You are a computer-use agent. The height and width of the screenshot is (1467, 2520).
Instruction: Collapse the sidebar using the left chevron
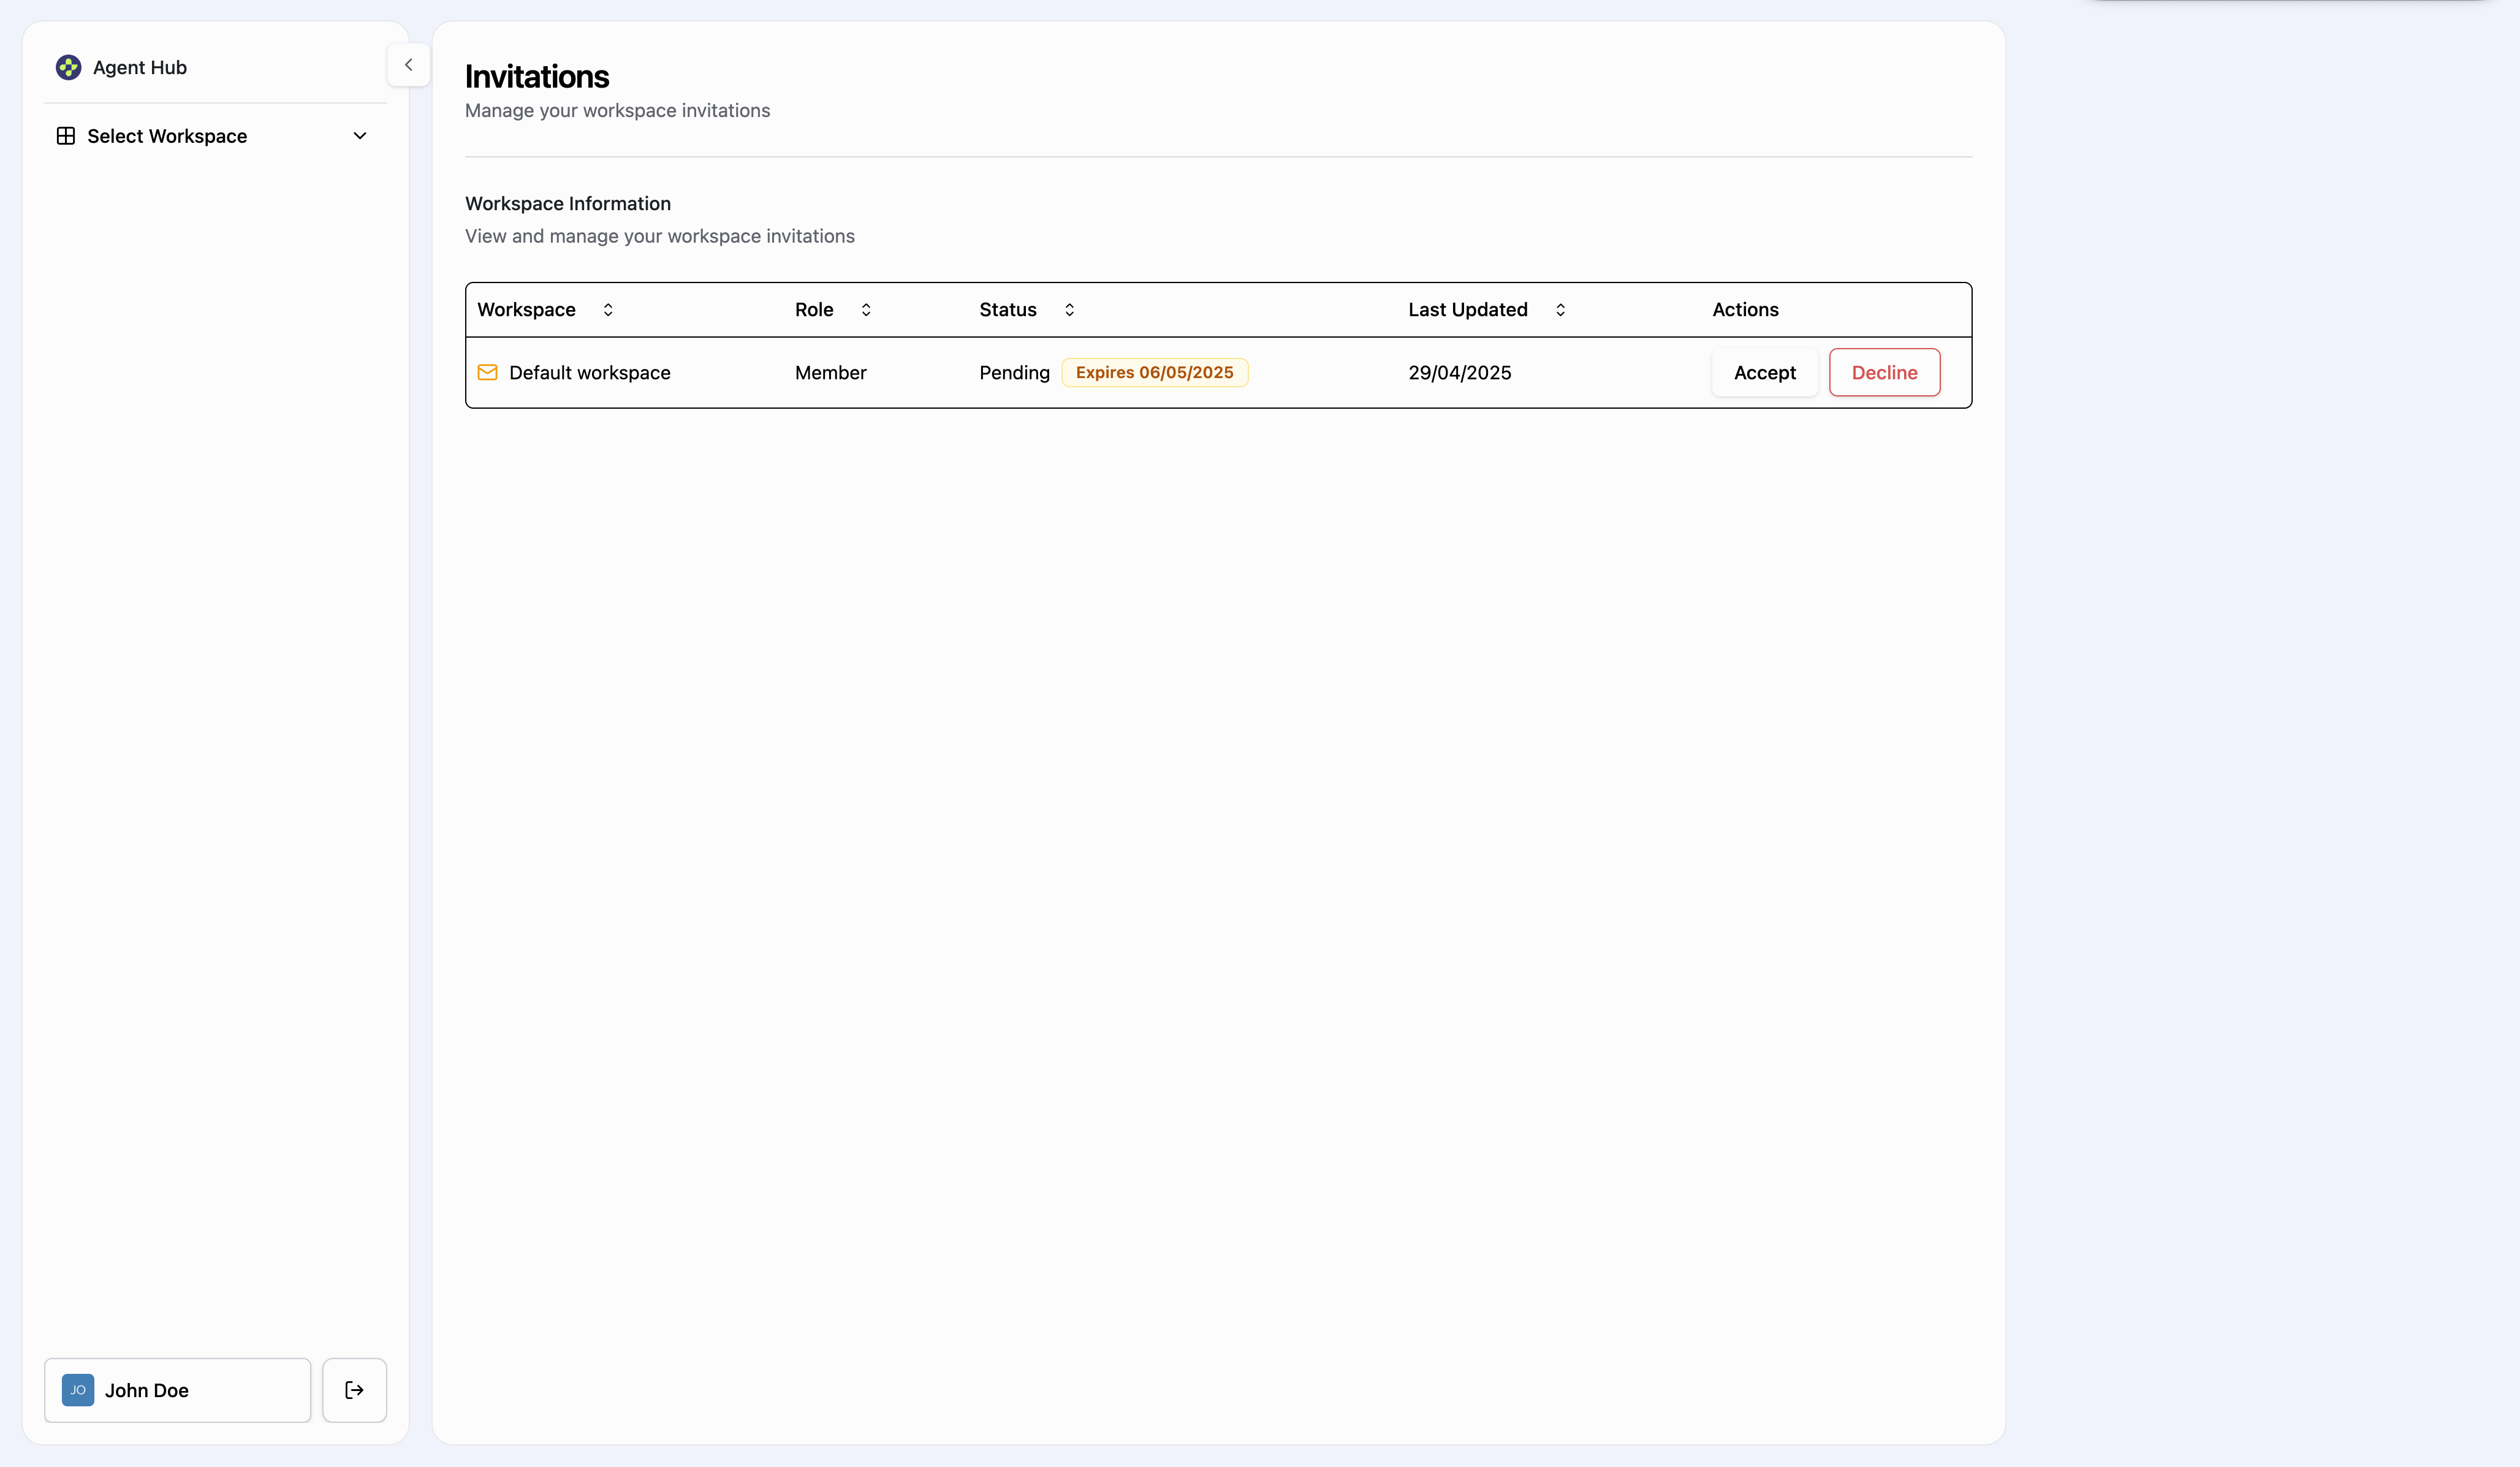point(409,64)
